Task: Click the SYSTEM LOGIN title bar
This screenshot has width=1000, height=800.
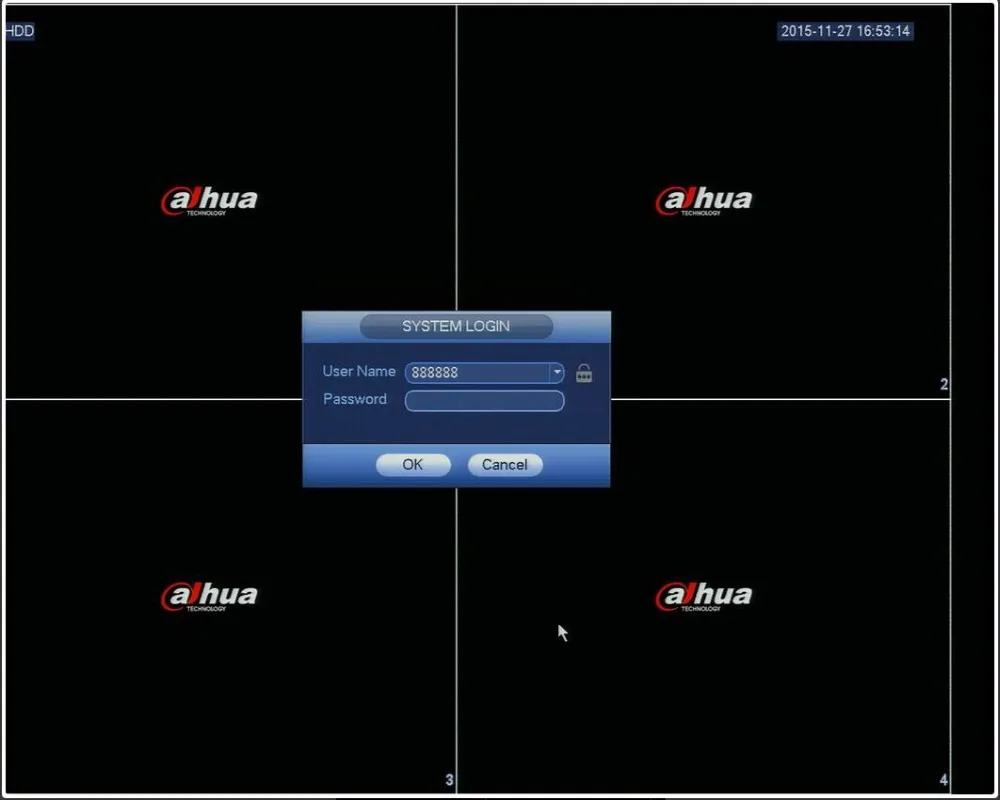Action: [456, 326]
